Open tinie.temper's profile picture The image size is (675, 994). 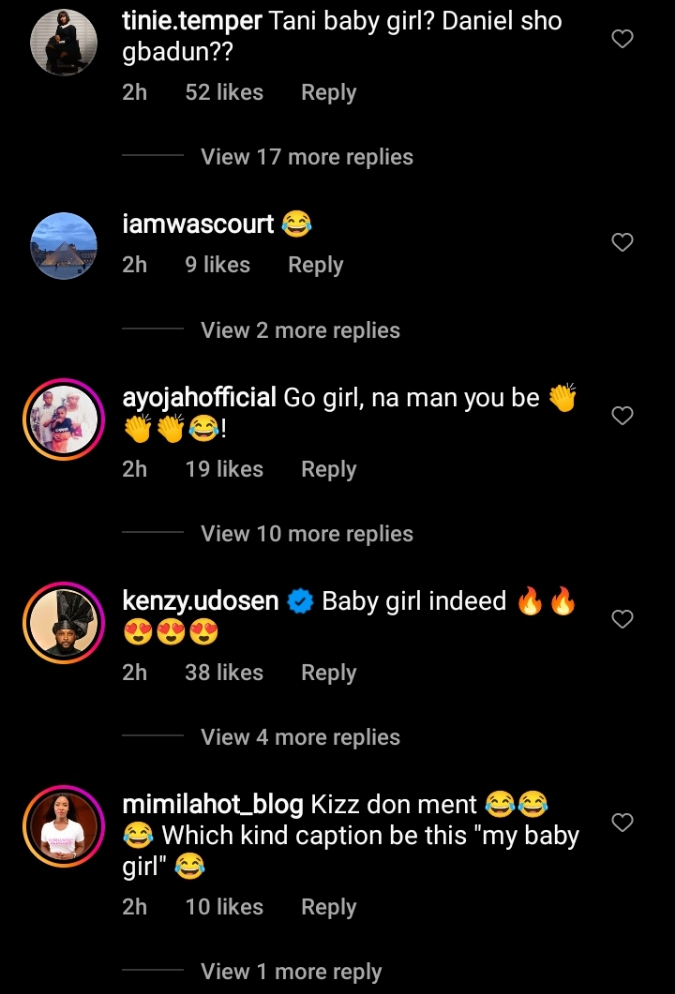pos(63,41)
